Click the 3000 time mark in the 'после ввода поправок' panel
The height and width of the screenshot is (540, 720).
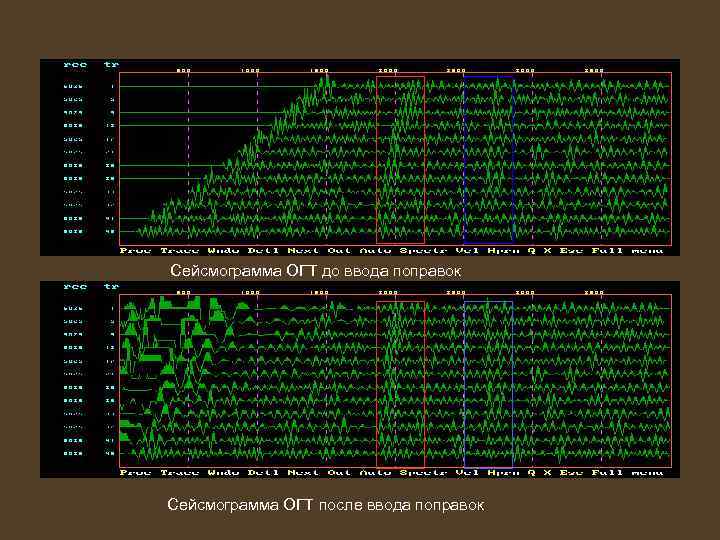(x=525, y=292)
